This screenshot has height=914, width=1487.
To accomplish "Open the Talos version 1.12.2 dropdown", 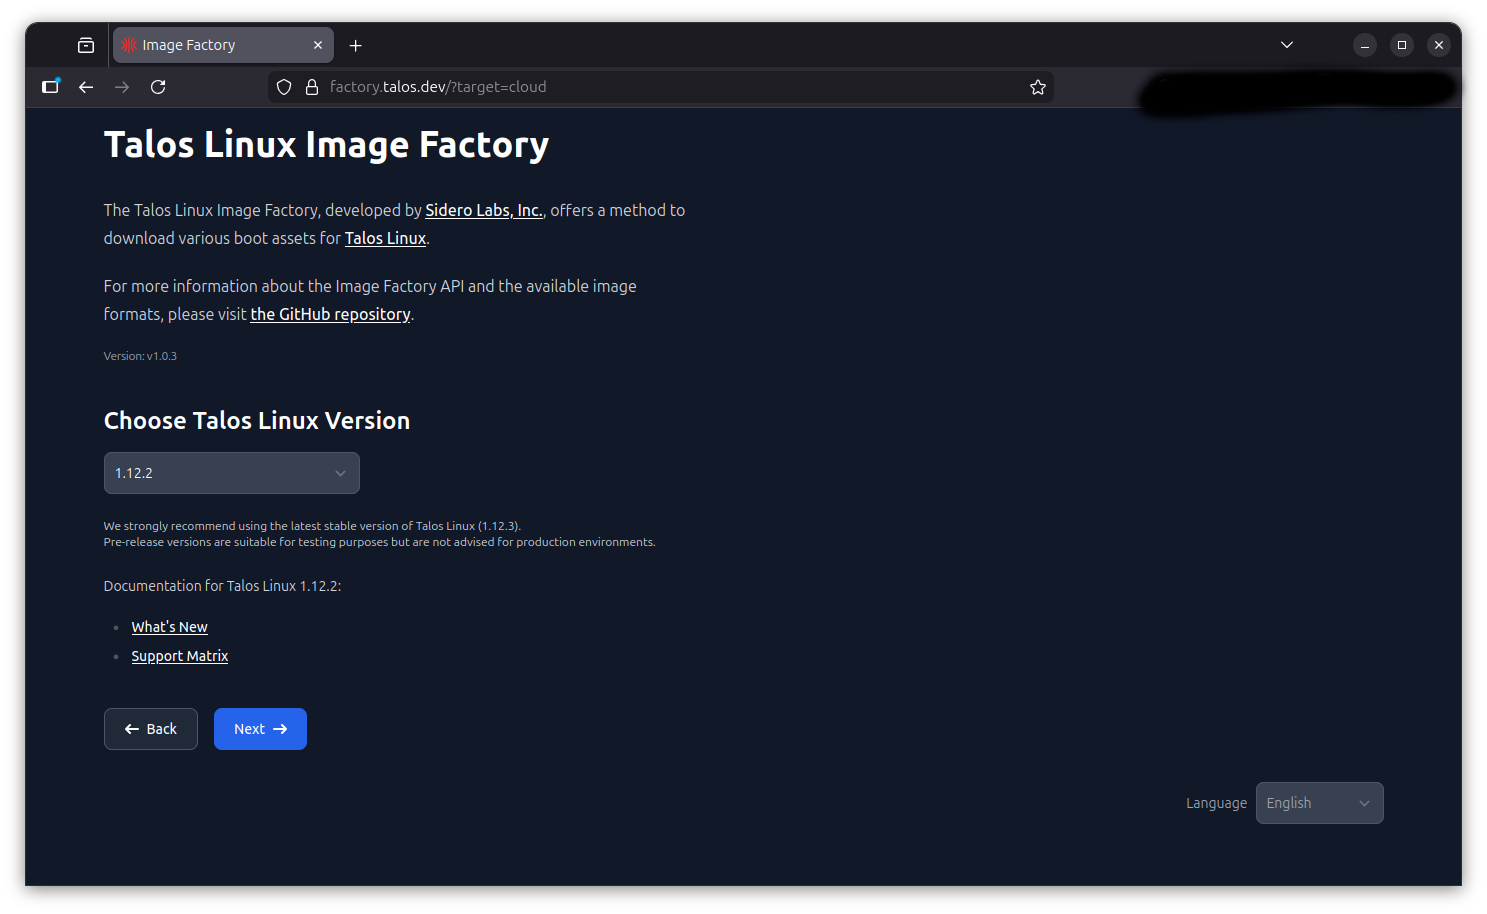I will tap(231, 473).
